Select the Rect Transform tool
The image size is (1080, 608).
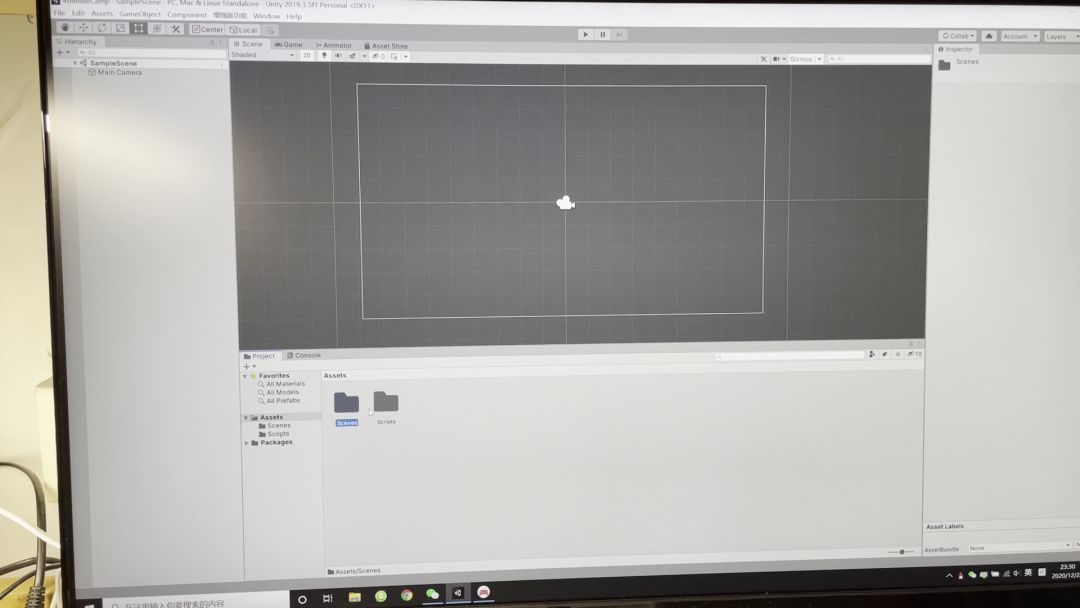(138, 28)
